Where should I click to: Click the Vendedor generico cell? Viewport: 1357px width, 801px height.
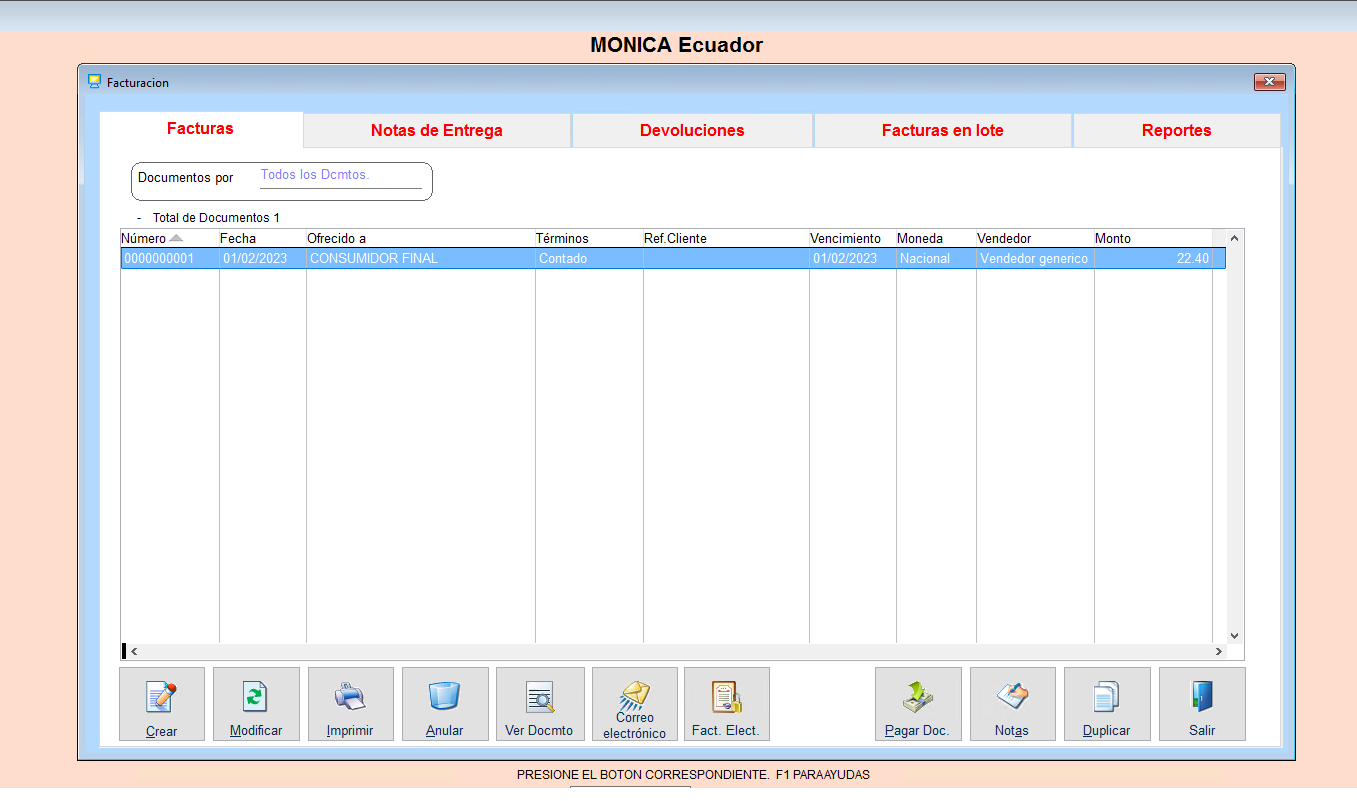pos(1034,258)
